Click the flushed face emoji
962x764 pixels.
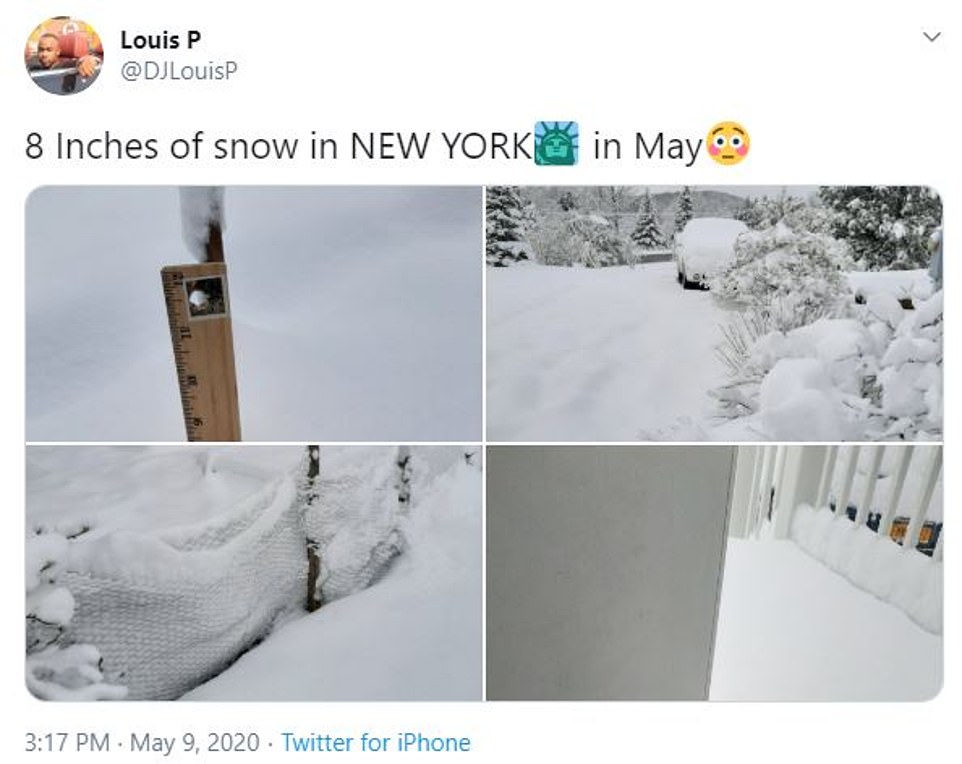728,145
